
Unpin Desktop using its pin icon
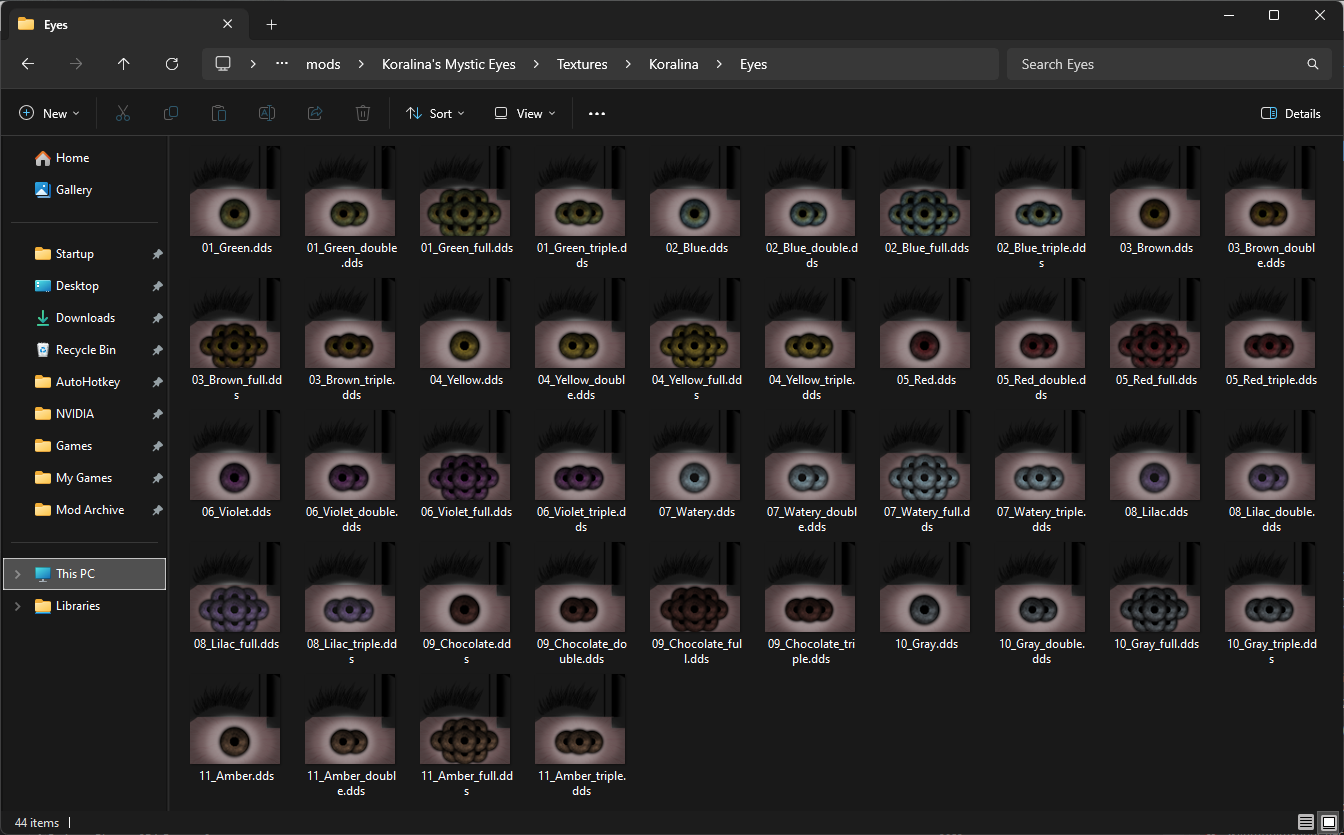[x=157, y=286]
